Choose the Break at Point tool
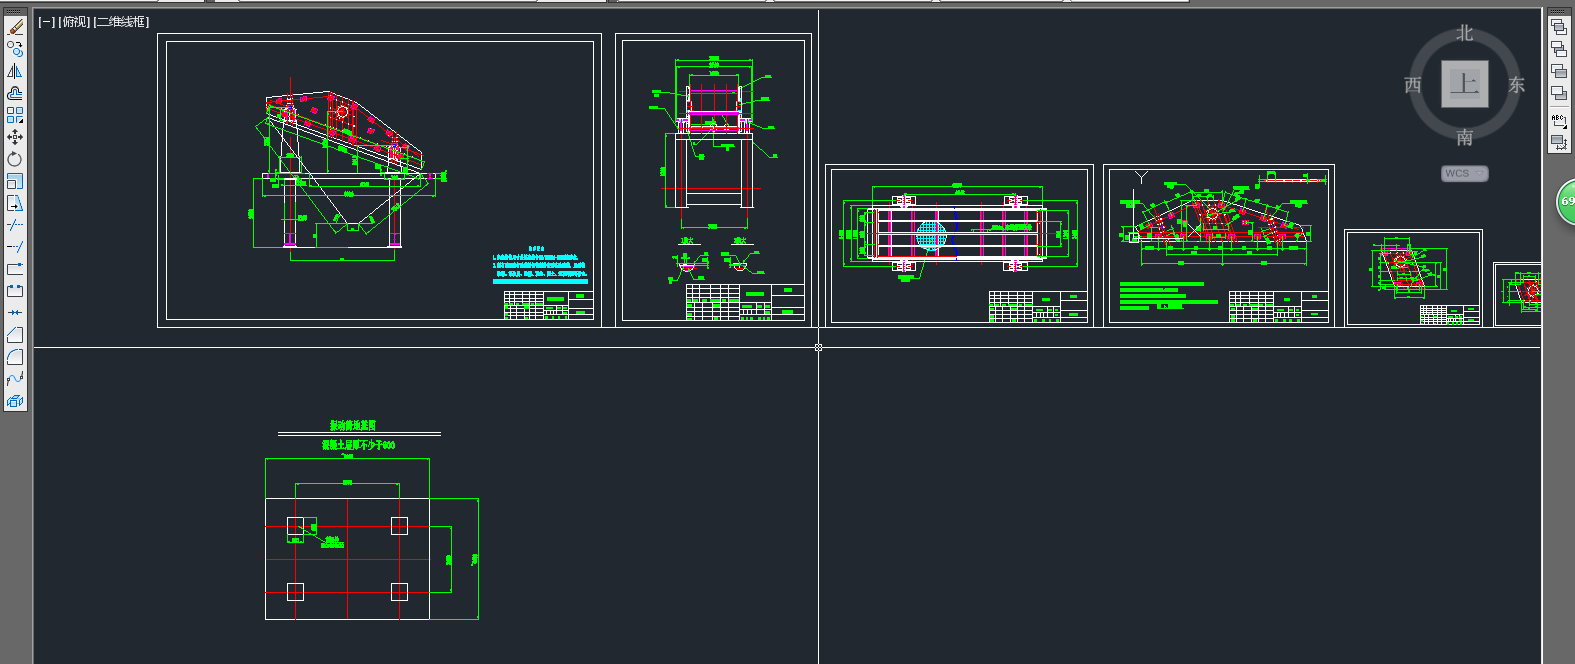Viewport: 1575px width, 664px height. [15, 269]
